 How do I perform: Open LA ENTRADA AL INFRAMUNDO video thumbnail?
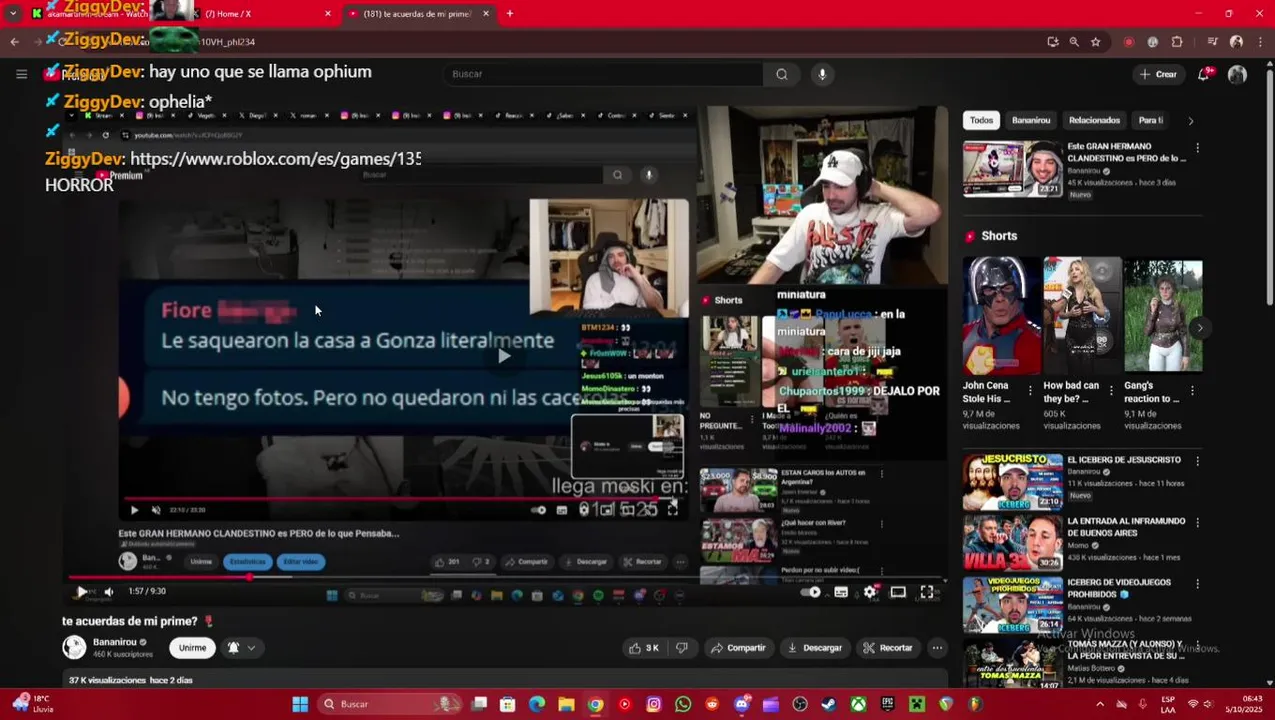click(1013, 544)
